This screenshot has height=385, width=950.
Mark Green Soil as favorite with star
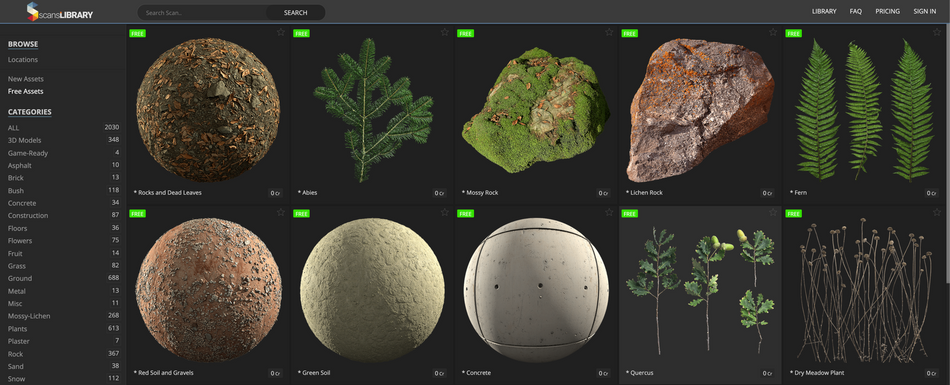[x=445, y=212]
